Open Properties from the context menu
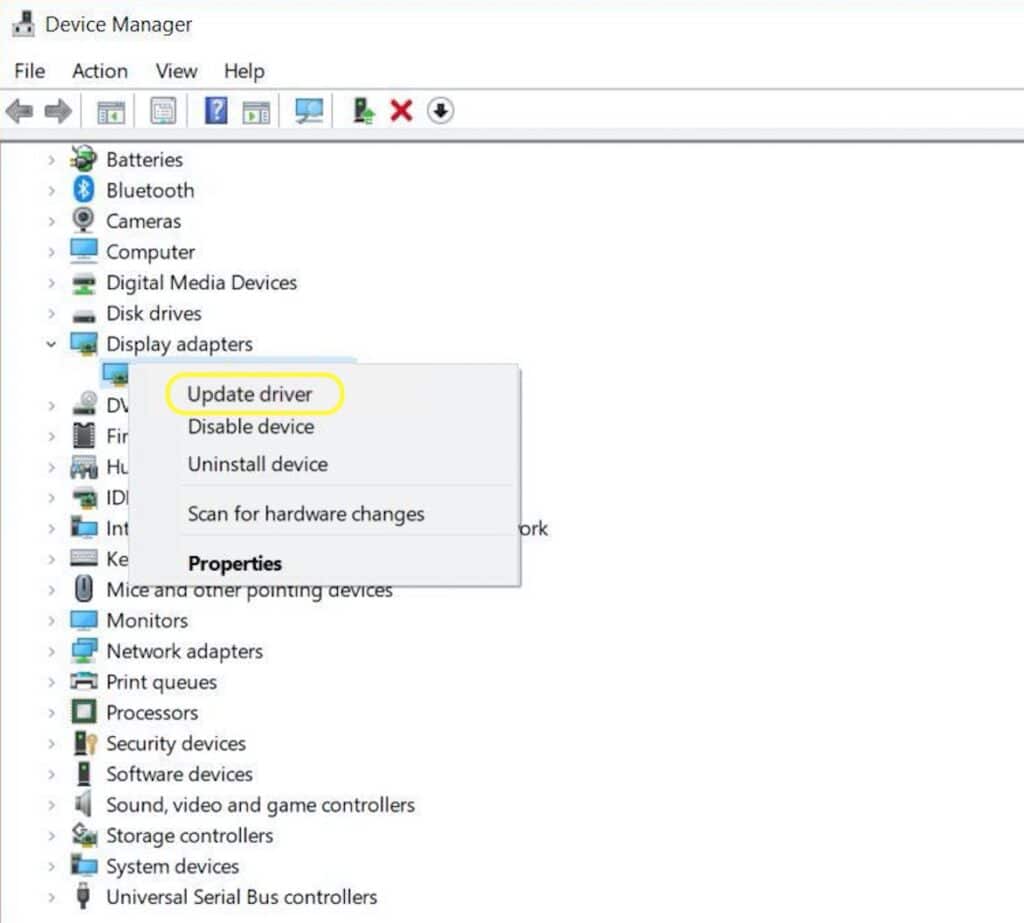Image resolution: width=1024 pixels, height=923 pixels. (235, 563)
